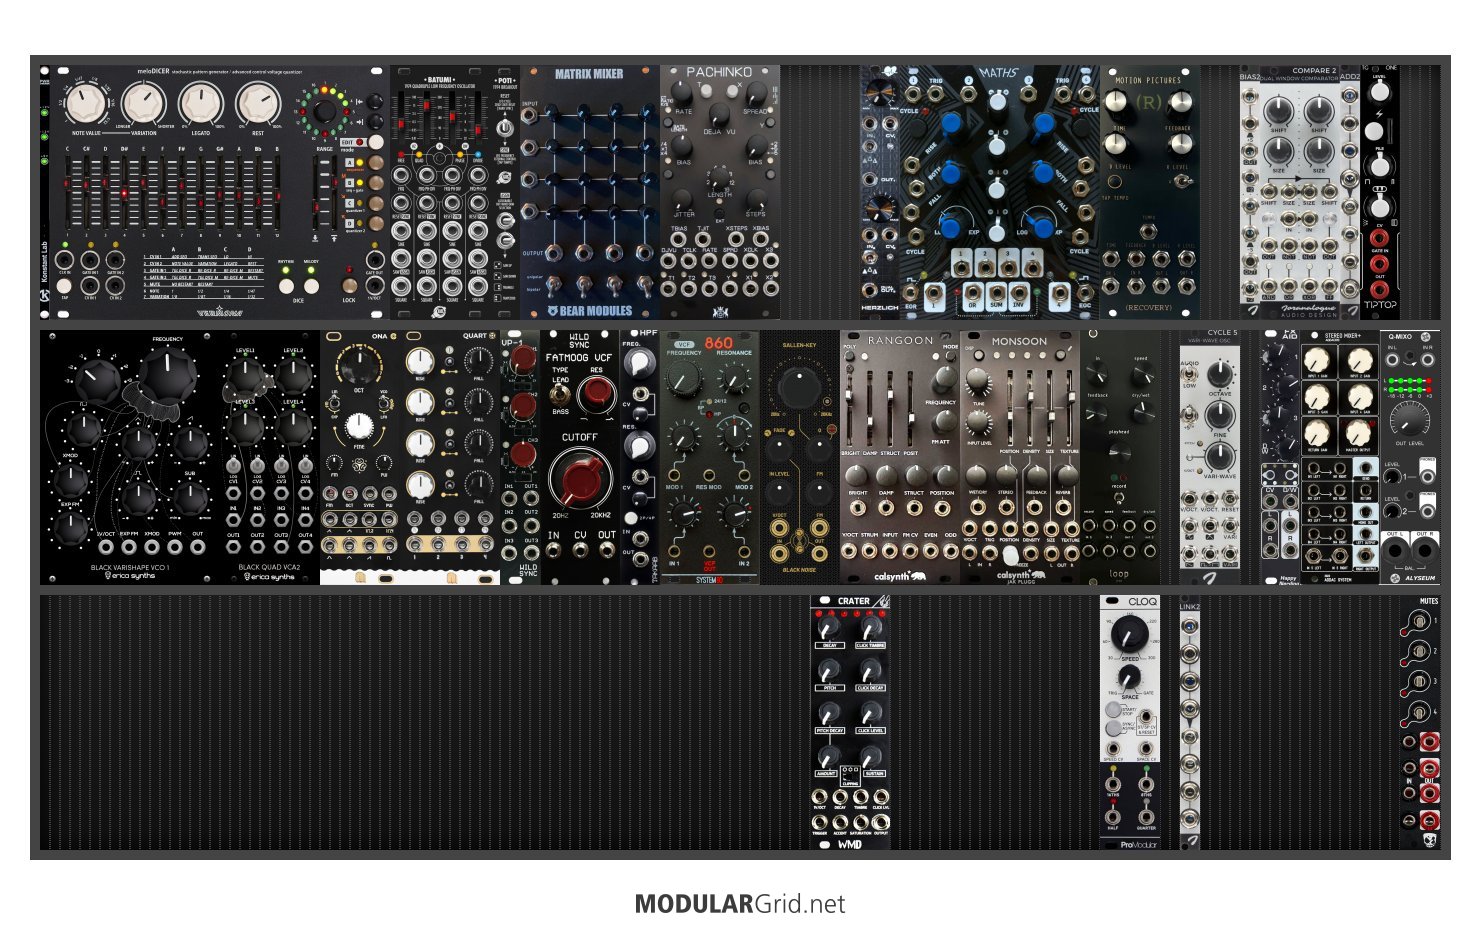The height and width of the screenshot is (925, 1481).
Task: Click the Pachinko STEPS knob
Action: click(756, 199)
